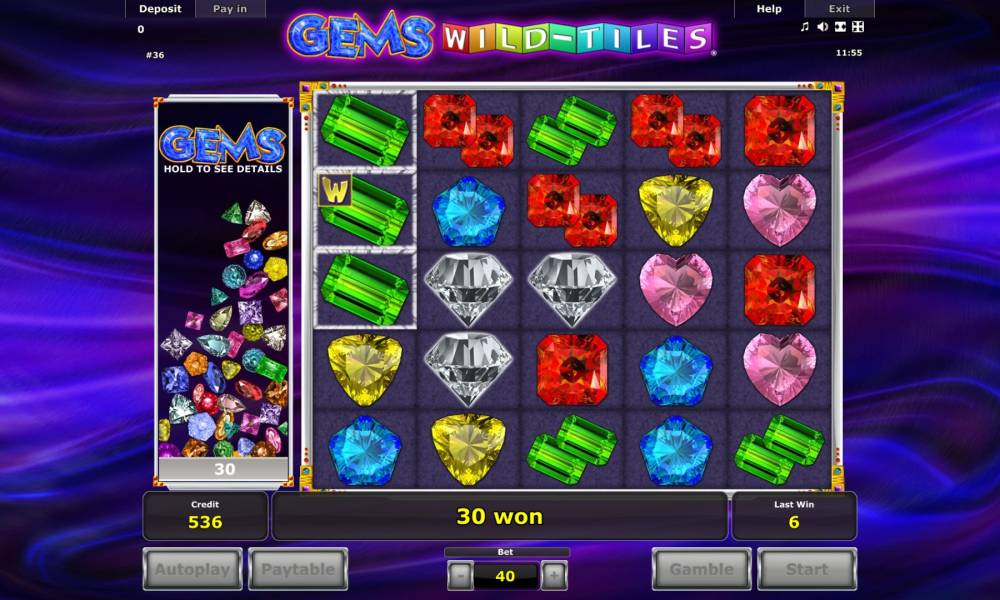Viewport: 1000px width, 600px height.
Task: Click Exit to leave the game
Action: tap(839, 9)
